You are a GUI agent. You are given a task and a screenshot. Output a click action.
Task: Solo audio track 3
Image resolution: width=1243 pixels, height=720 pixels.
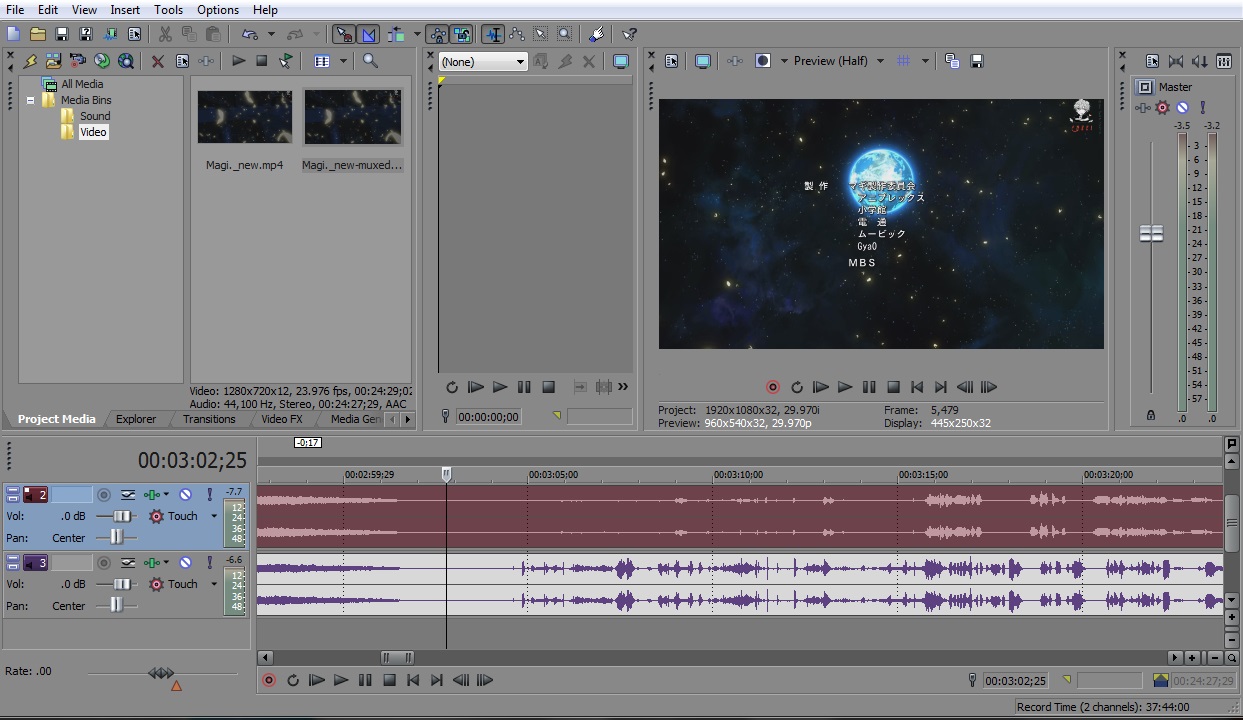[209, 563]
